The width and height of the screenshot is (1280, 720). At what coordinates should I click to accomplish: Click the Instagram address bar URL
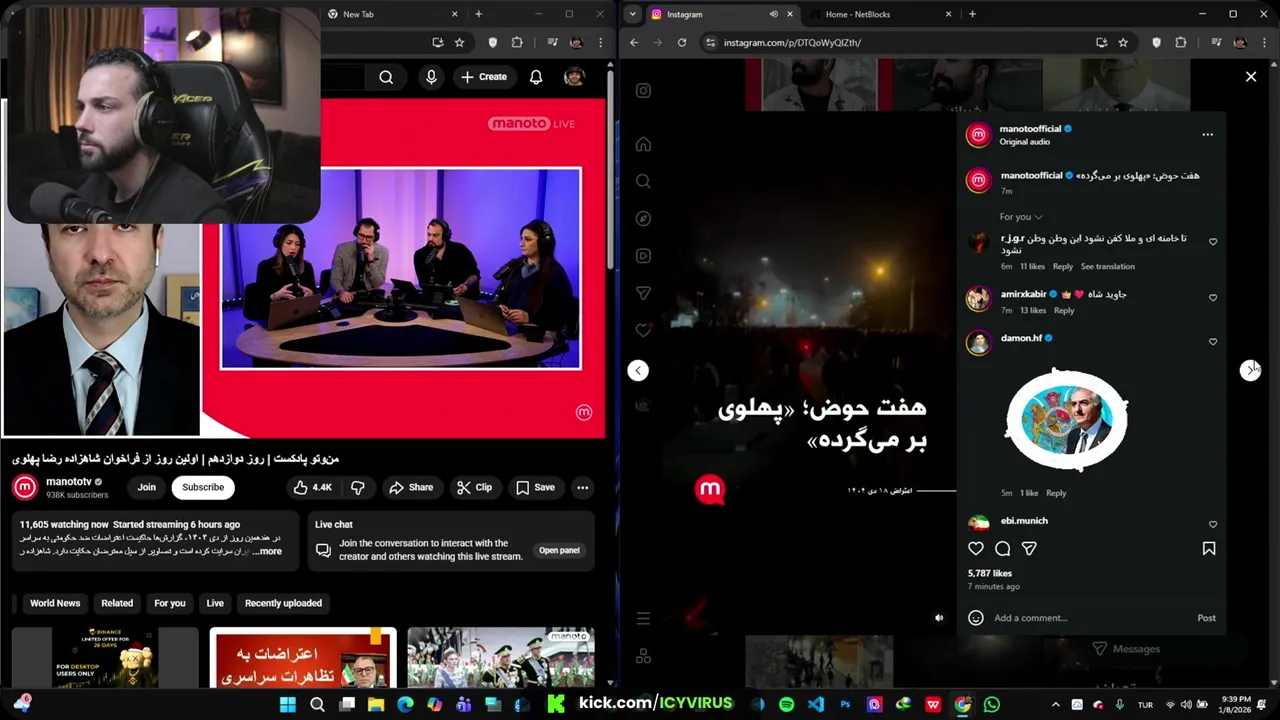792,43
